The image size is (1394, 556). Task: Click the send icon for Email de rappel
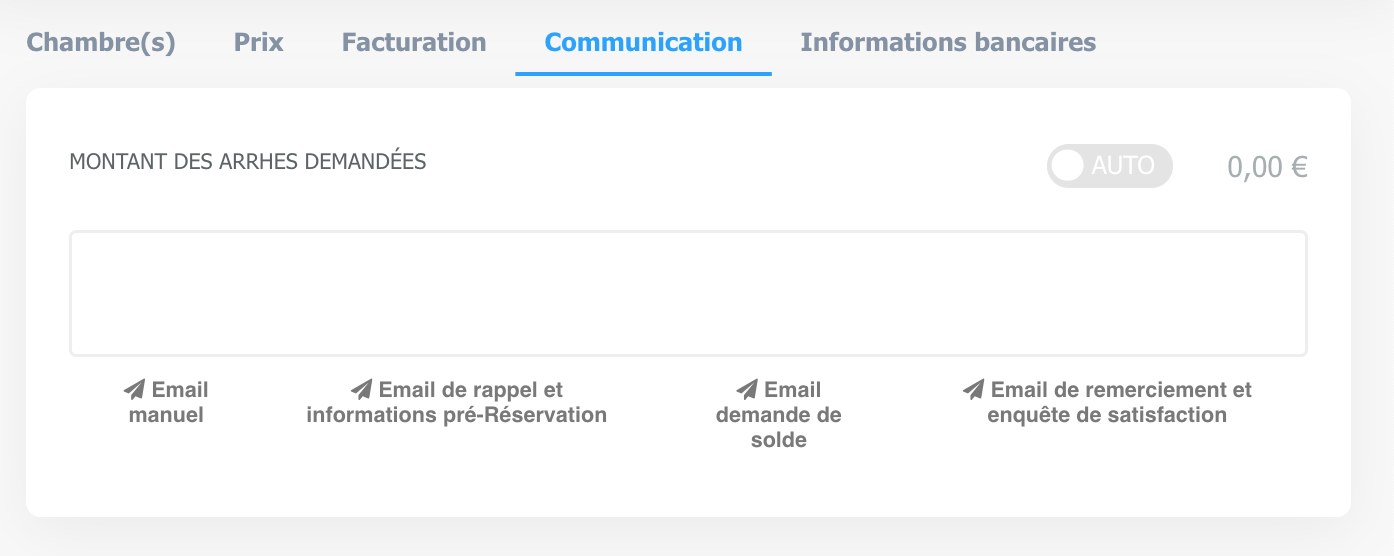(x=362, y=389)
